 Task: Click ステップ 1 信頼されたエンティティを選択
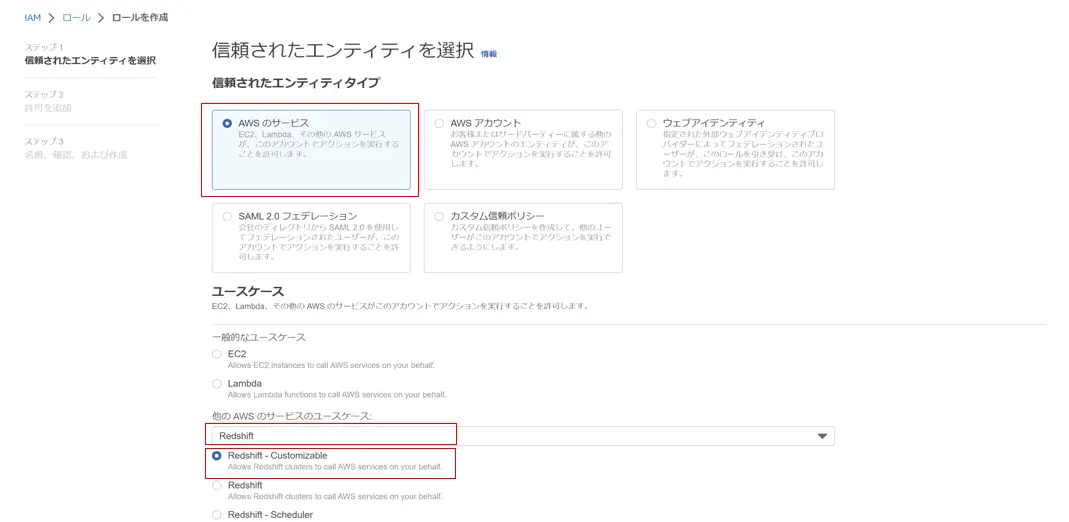click(x=90, y=55)
